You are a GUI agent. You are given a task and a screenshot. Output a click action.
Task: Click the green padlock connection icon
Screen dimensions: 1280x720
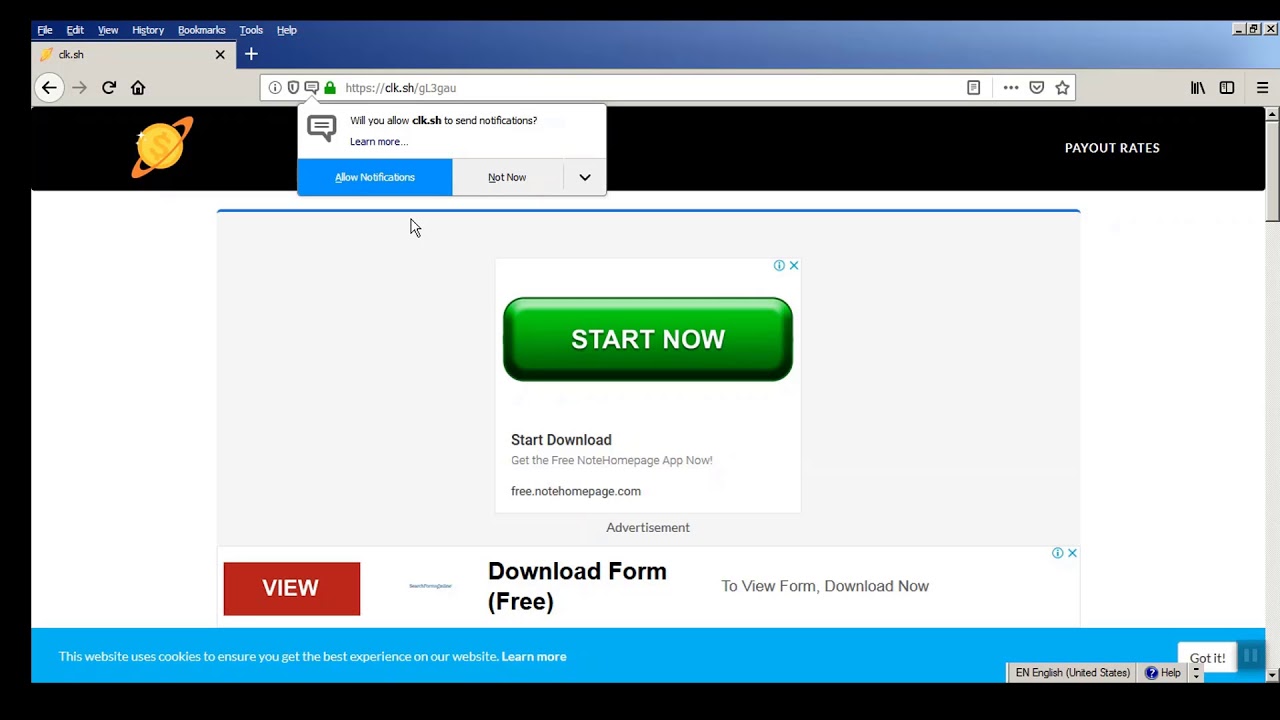tap(330, 88)
